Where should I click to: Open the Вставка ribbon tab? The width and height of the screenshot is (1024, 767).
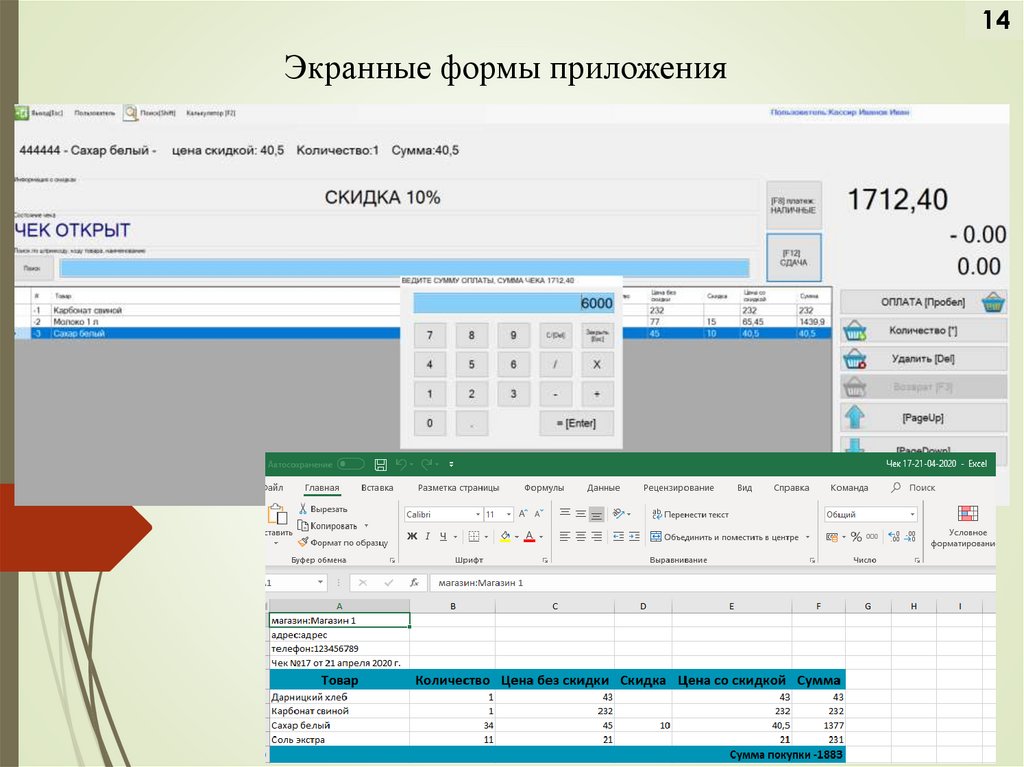click(x=377, y=487)
